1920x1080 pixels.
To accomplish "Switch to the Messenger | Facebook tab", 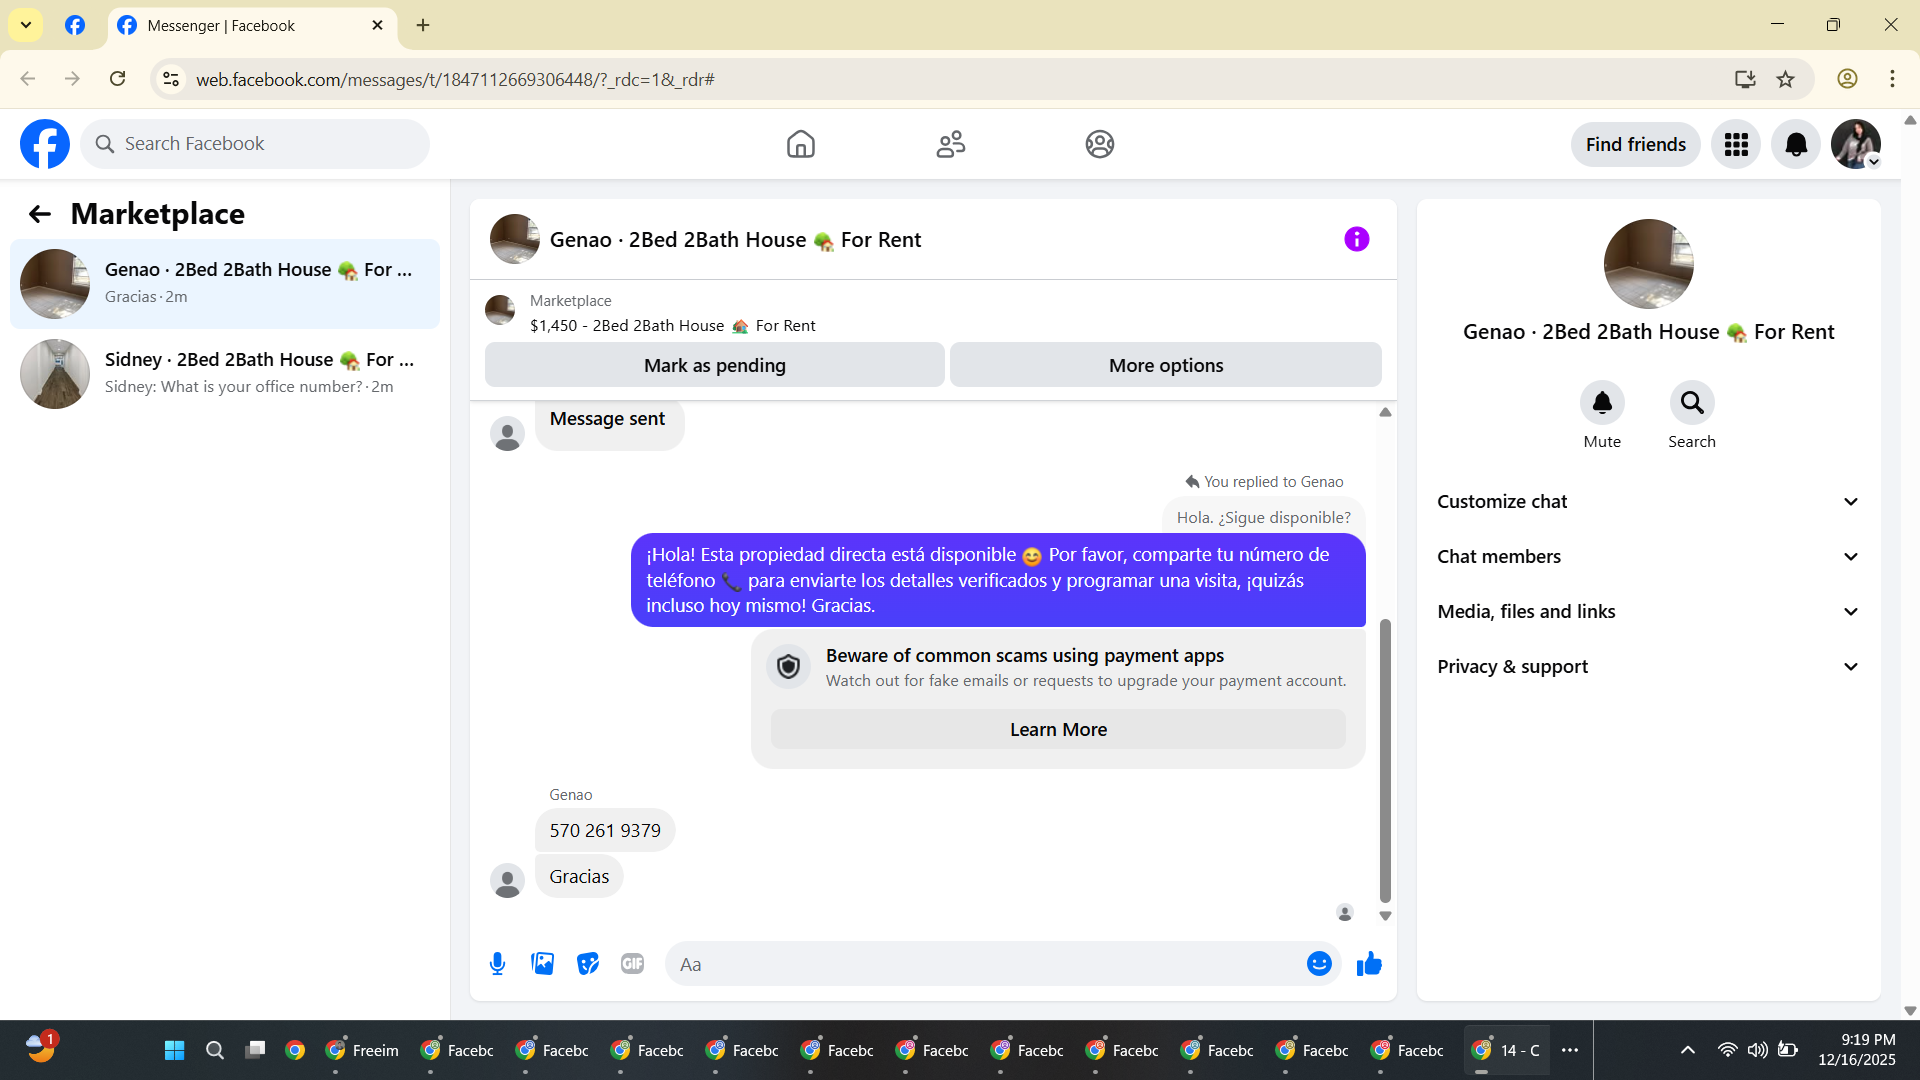I will pos(252,26).
